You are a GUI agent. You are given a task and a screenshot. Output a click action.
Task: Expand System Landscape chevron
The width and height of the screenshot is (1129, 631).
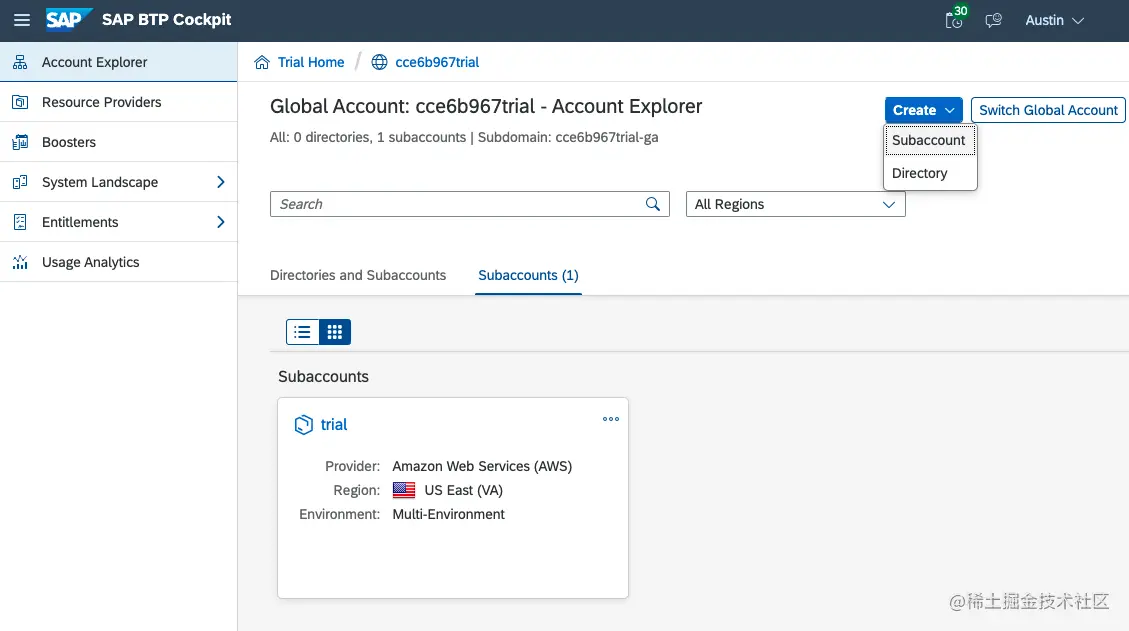tap(220, 182)
